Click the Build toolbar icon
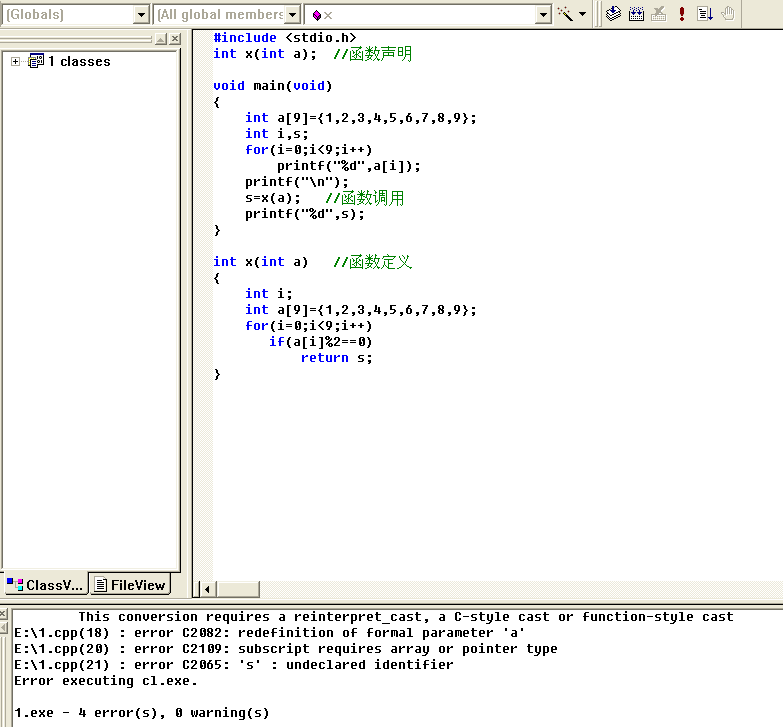 pos(636,14)
